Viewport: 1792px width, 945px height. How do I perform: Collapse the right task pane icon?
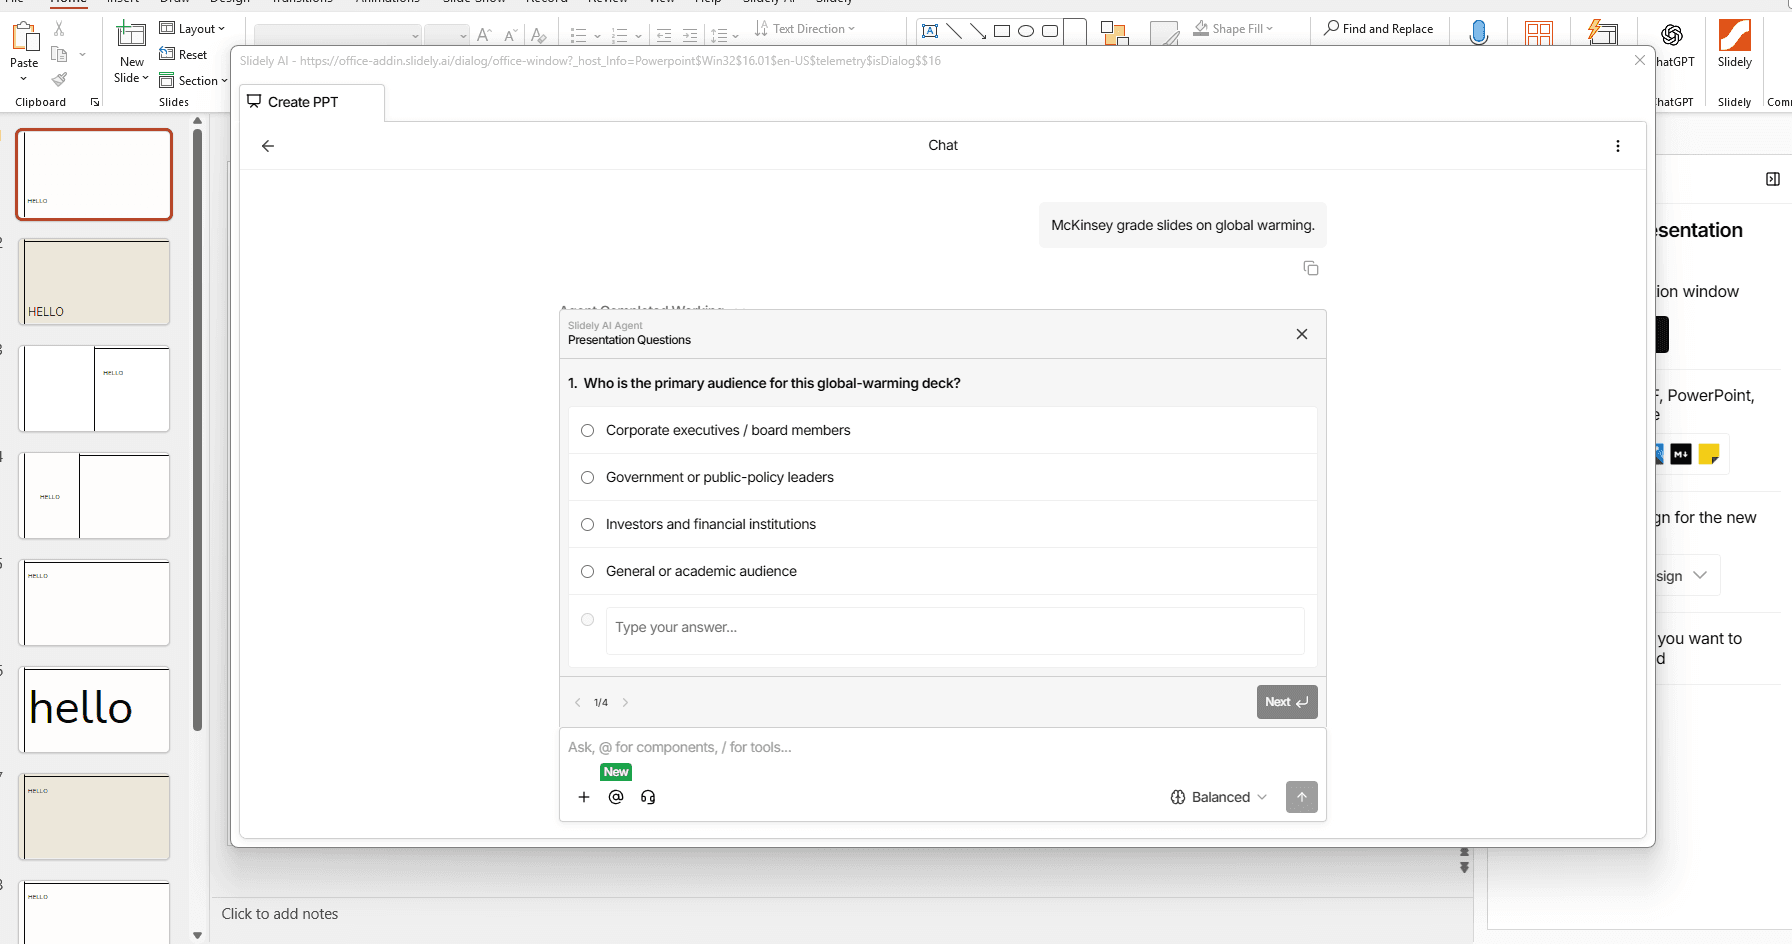[x=1773, y=179]
